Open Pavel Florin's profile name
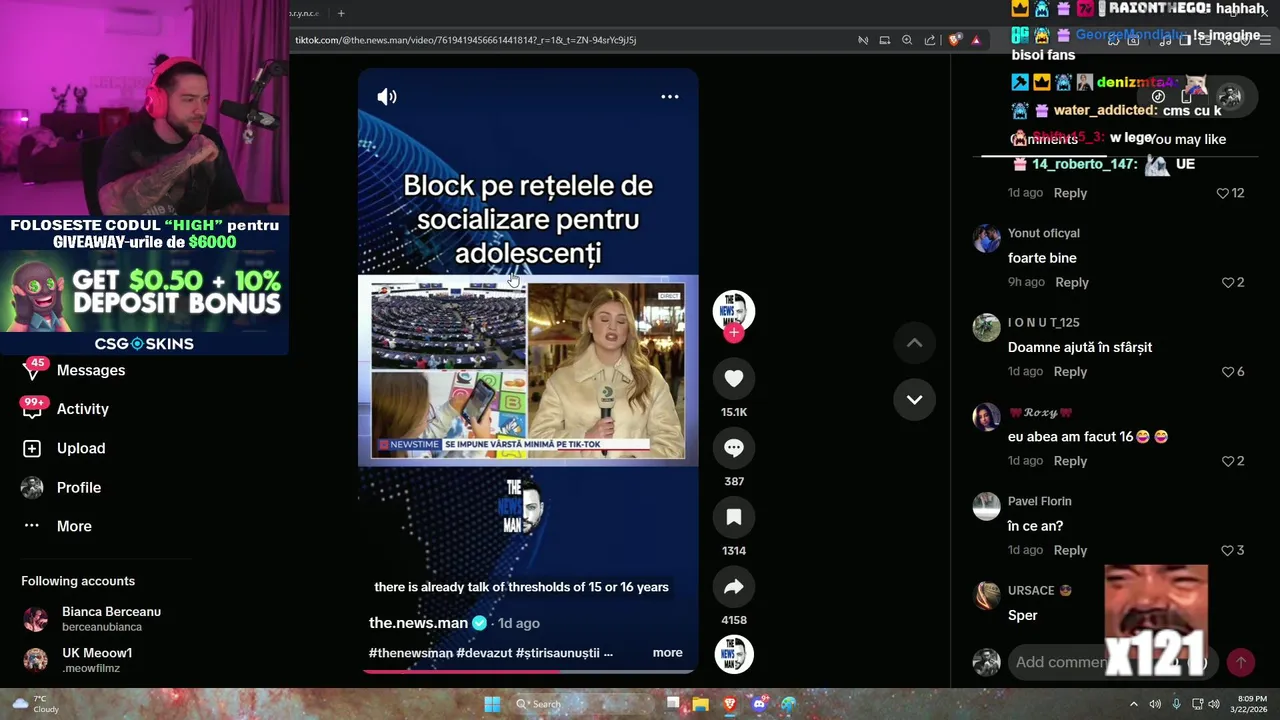The image size is (1280, 720). point(1040,501)
